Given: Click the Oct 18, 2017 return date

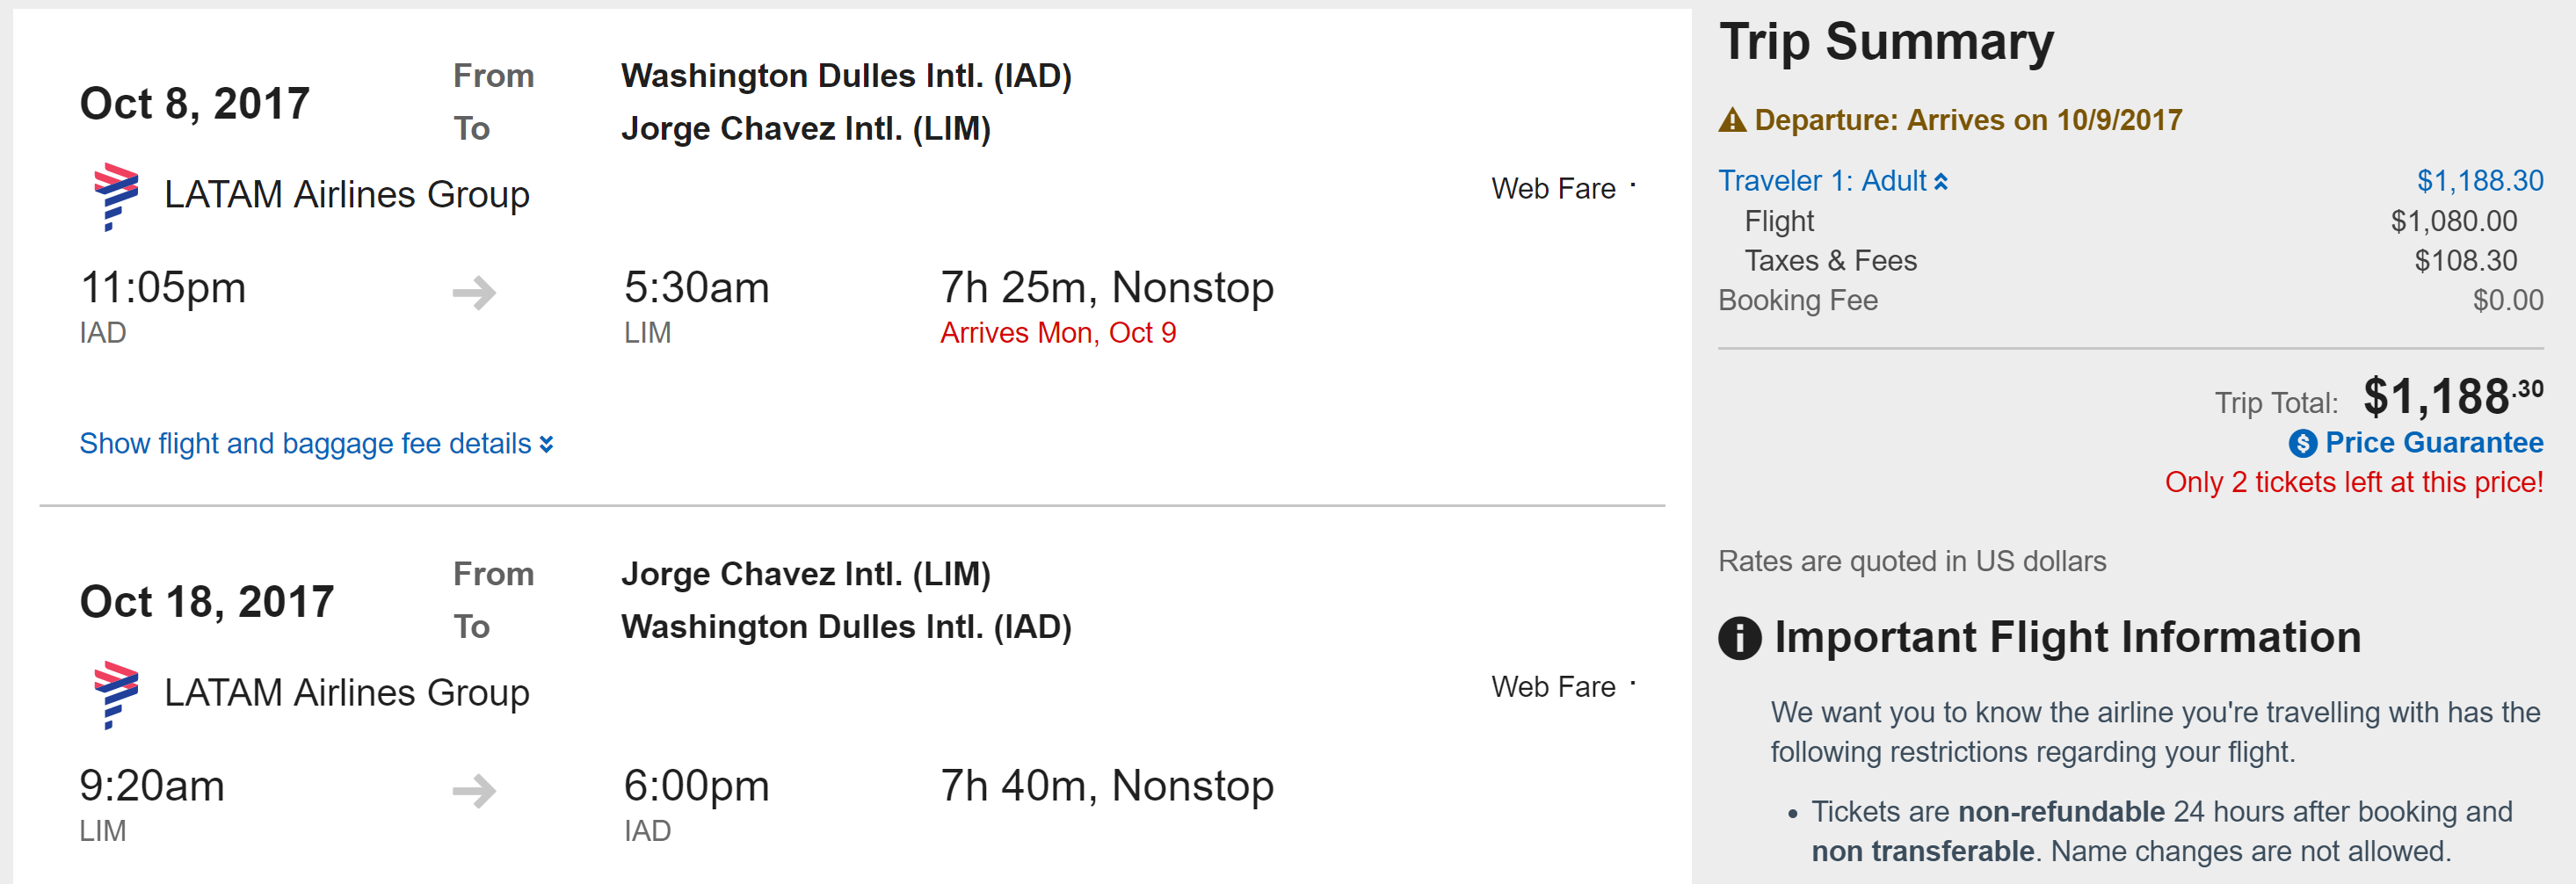Looking at the screenshot, I should coord(207,602).
